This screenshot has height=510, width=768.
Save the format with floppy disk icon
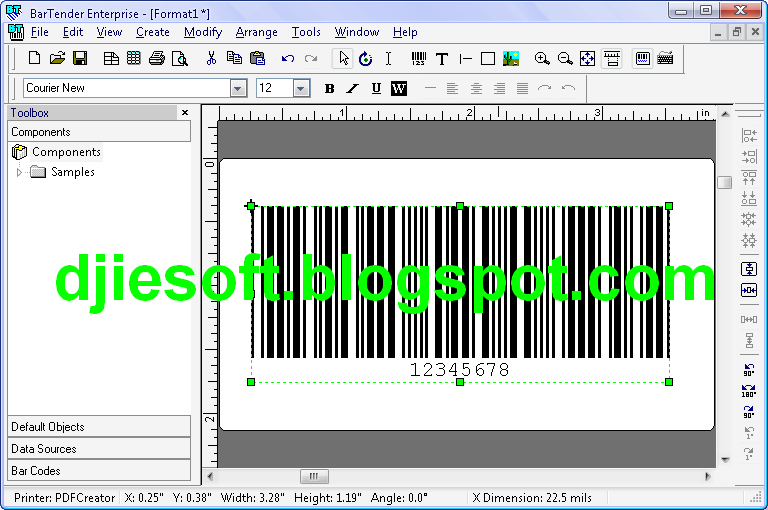tap(80, 58)
